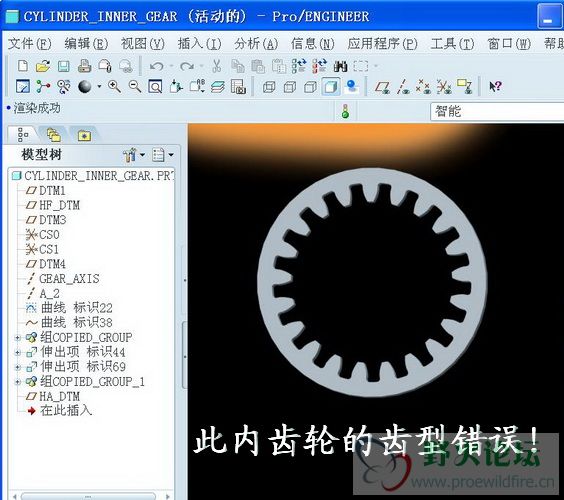The width and height of the screenshot is (564, 500).
Task: Toggle the spin center display
Action: point(43,87)
